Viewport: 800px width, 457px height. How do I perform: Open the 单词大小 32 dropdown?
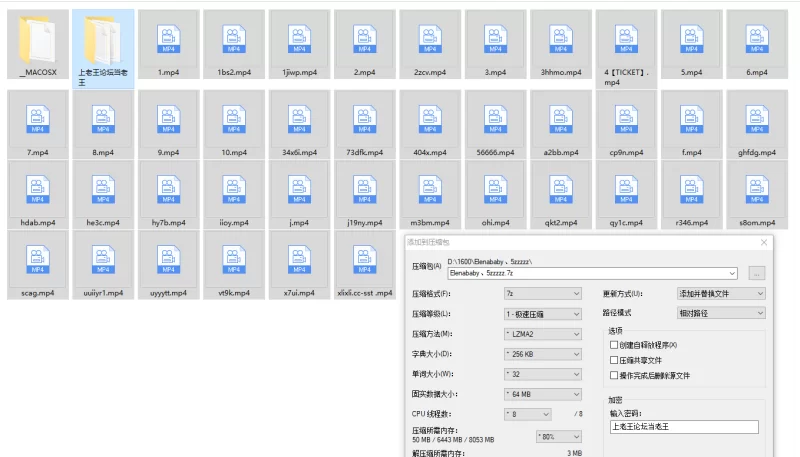click(x=543, y=374)
